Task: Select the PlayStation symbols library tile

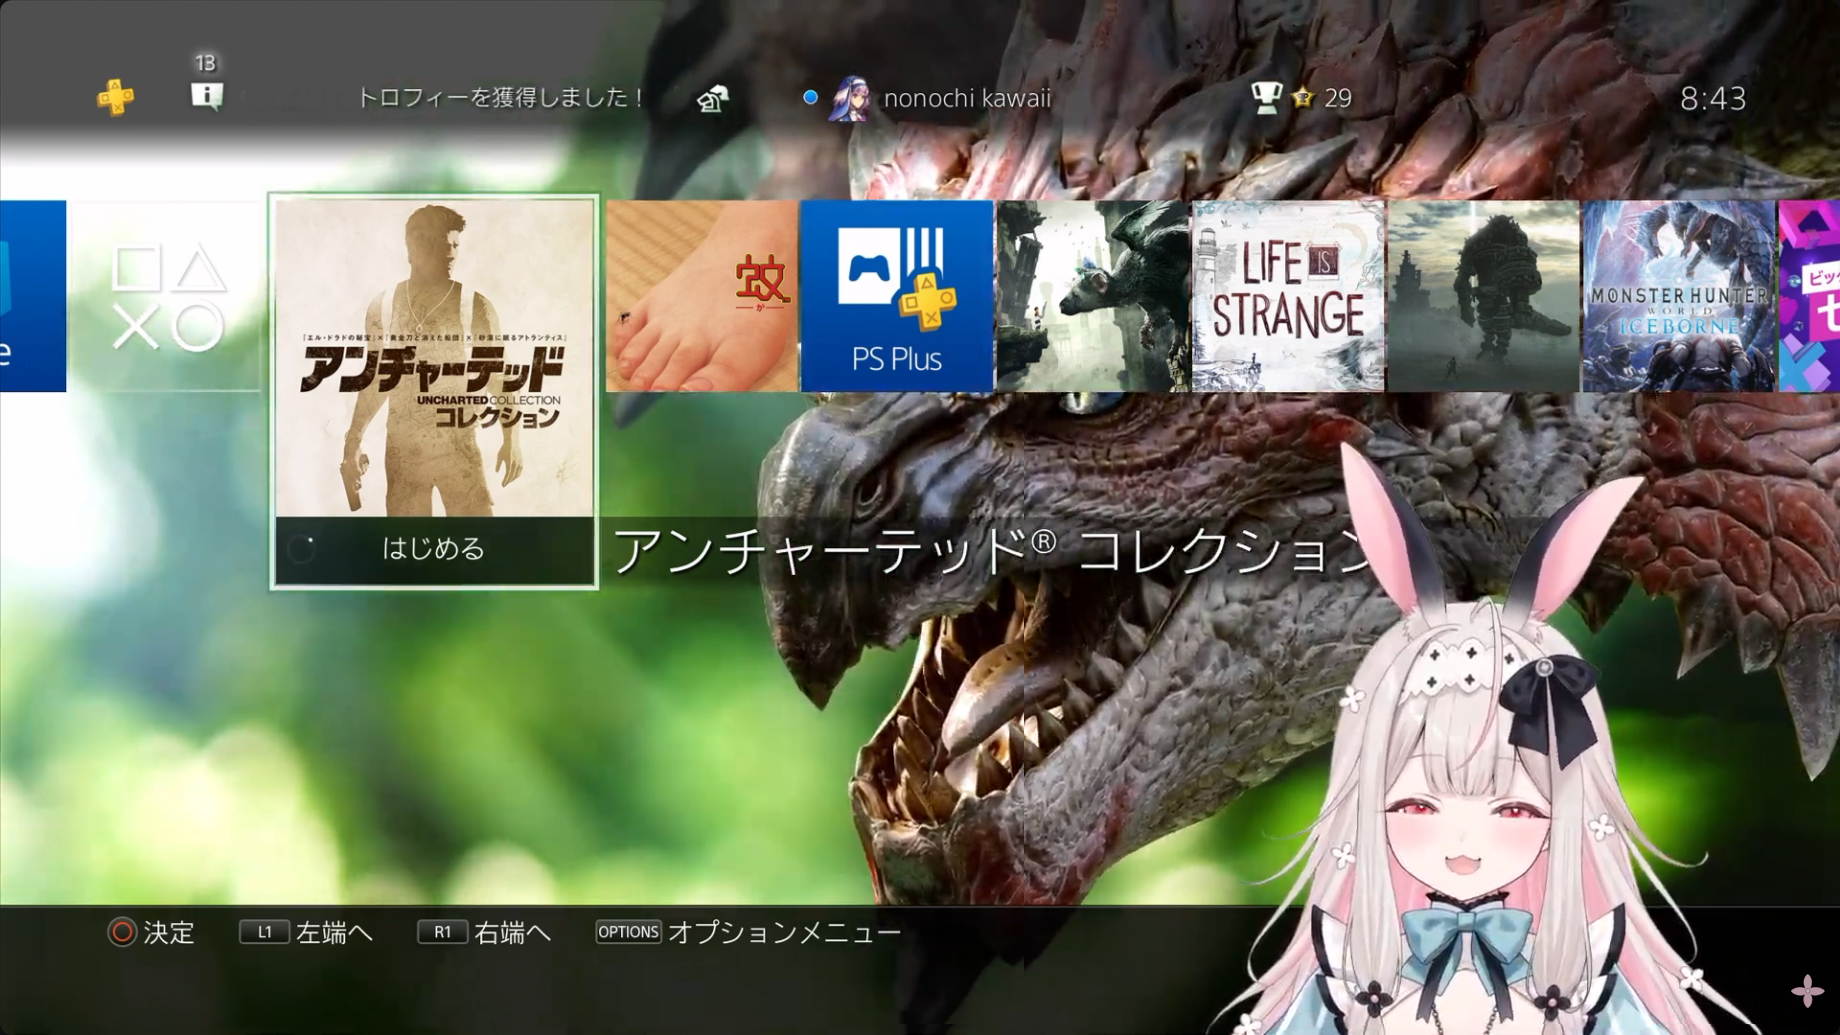Action: pos(166,296)
